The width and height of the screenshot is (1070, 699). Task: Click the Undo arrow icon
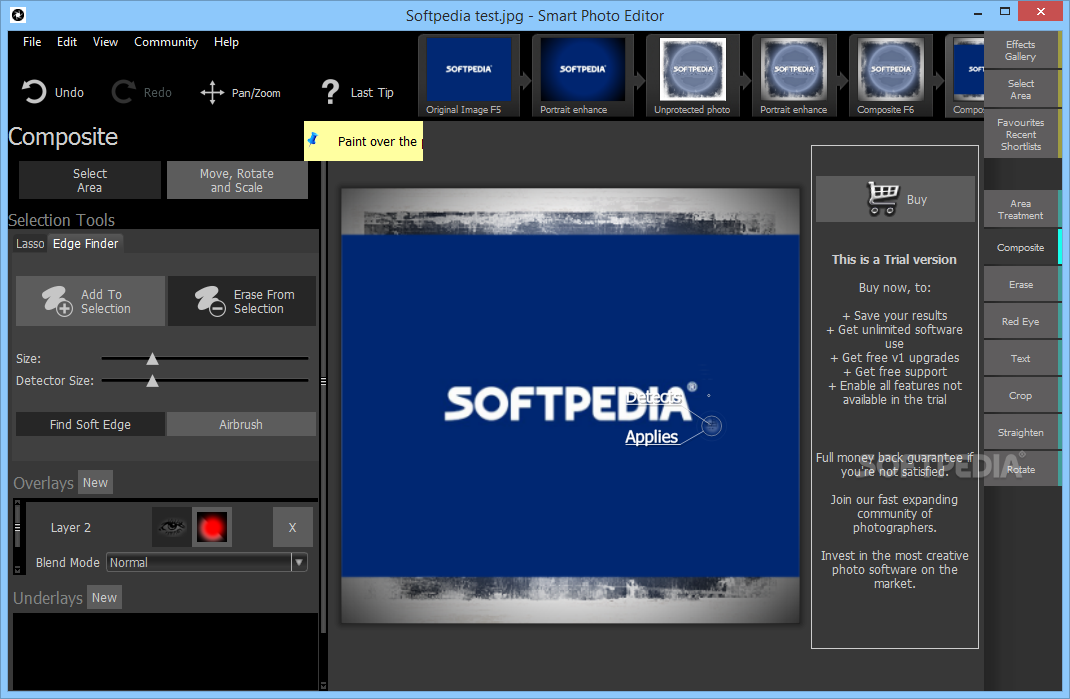pyautogui.click(x=33, y=92)
